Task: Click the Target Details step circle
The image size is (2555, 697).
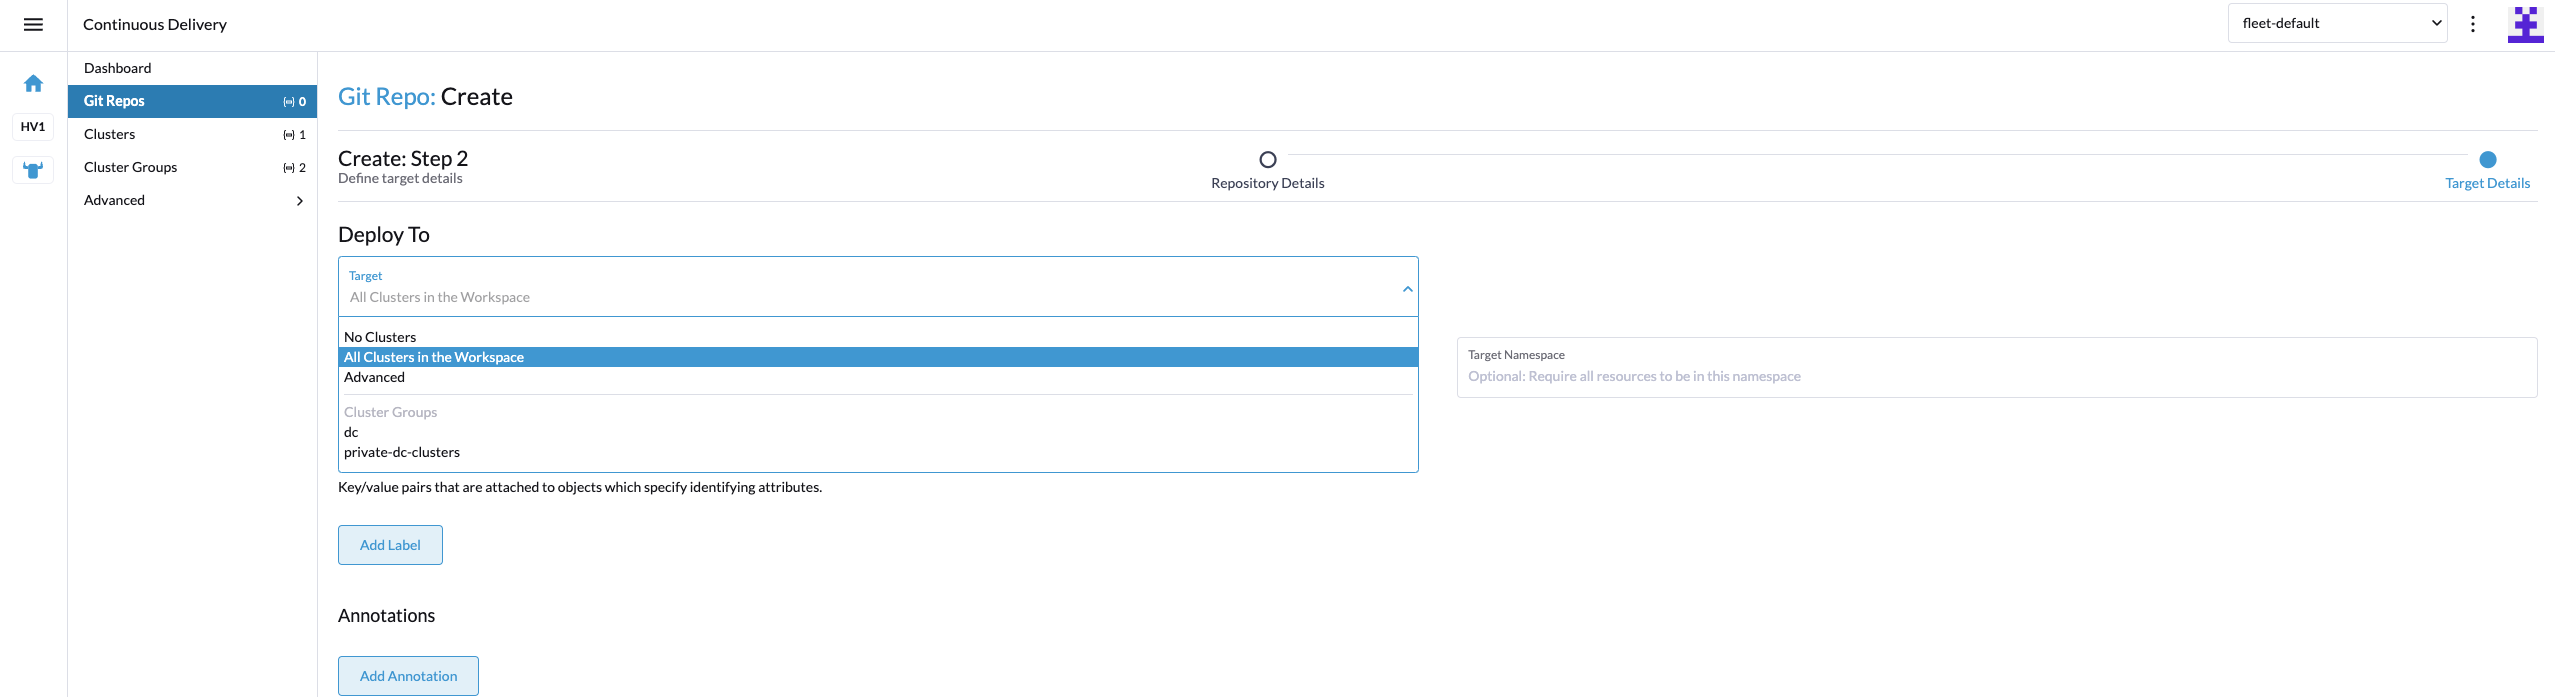Action: click(2487, 160)
